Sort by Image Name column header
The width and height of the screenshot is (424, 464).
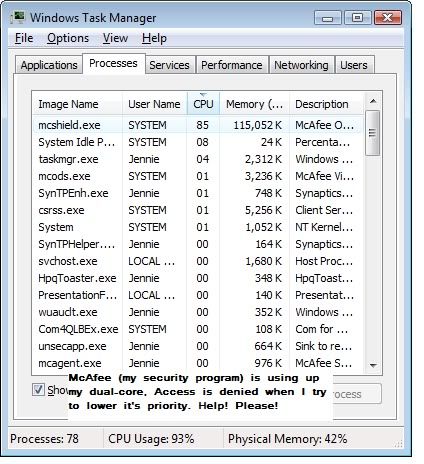[x=77, y=104]
